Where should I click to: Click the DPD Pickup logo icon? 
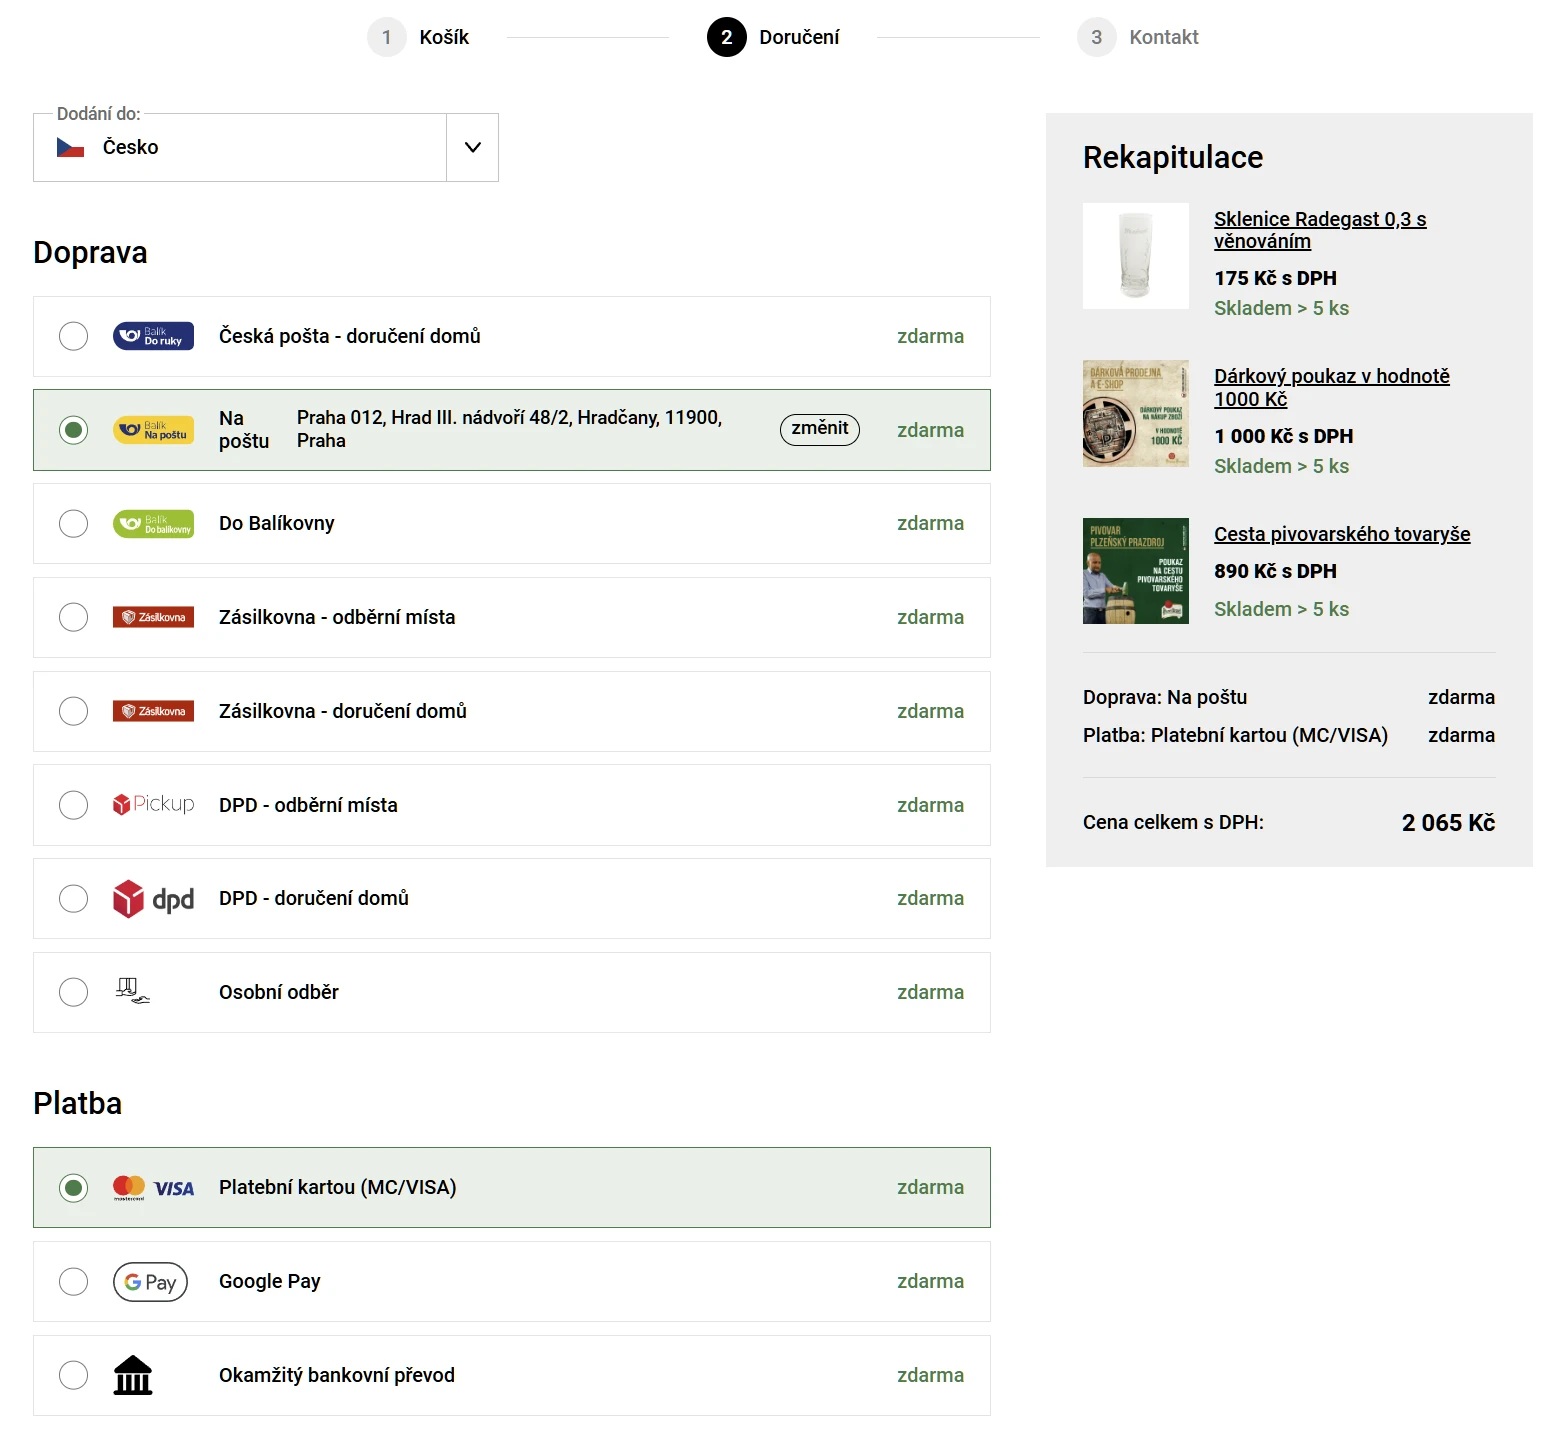click(153, 805)
